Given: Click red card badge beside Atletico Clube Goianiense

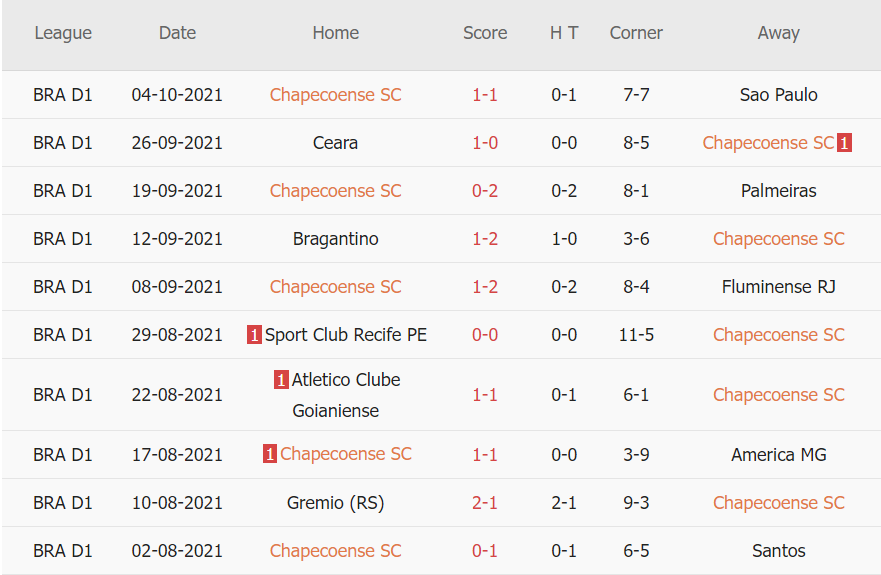Looking at the screenshot, I should 281,380.
